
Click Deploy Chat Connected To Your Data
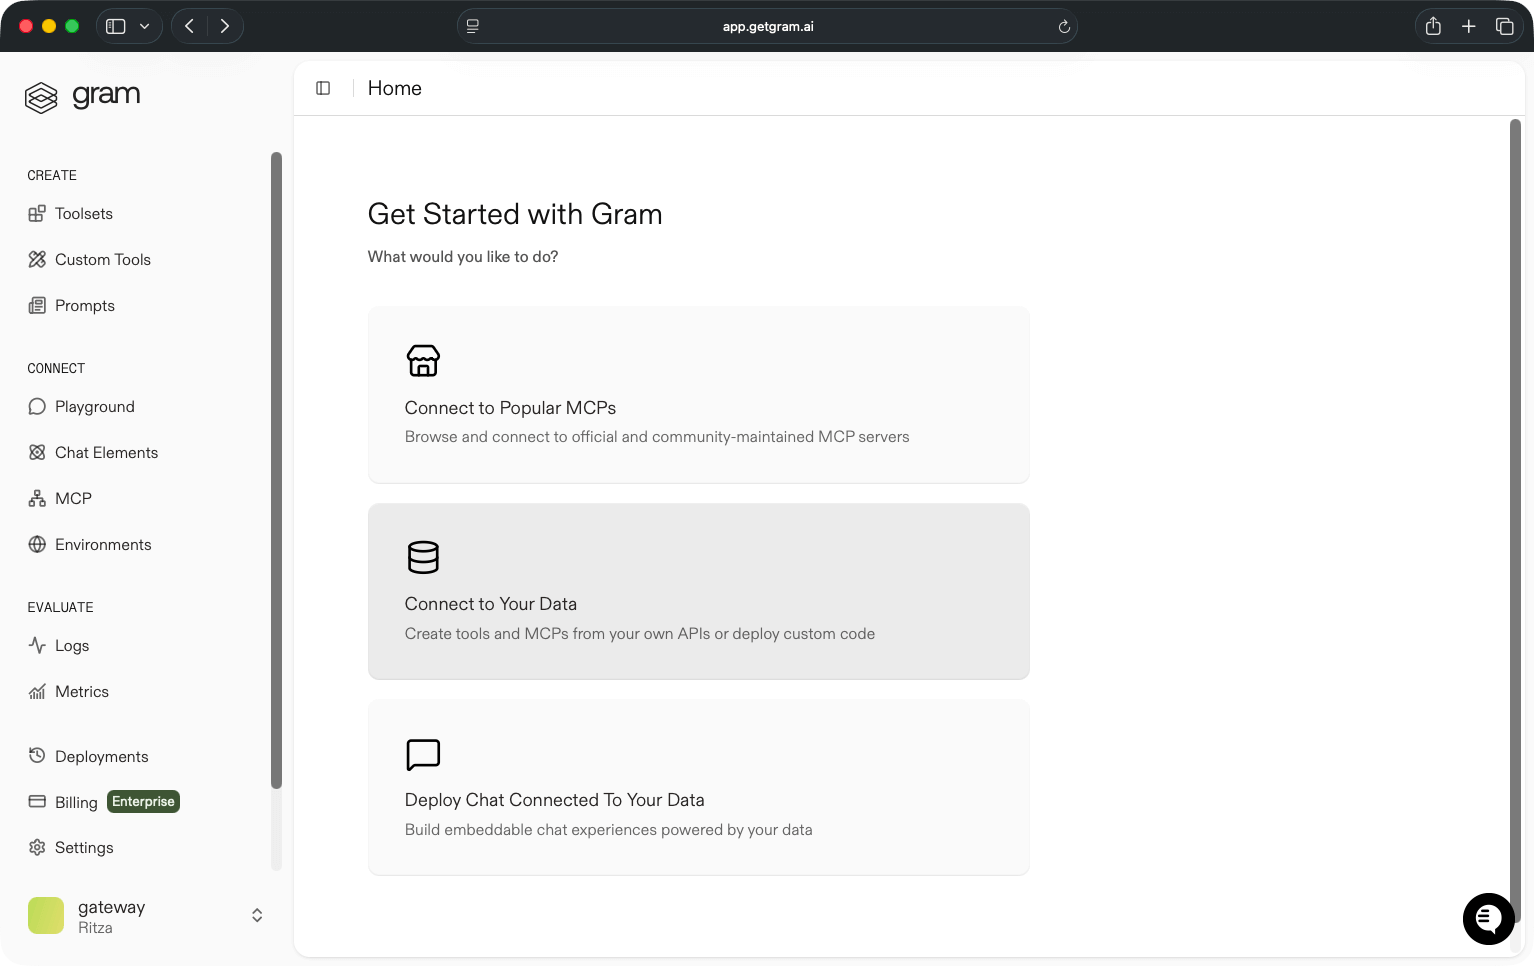[698, 788]
